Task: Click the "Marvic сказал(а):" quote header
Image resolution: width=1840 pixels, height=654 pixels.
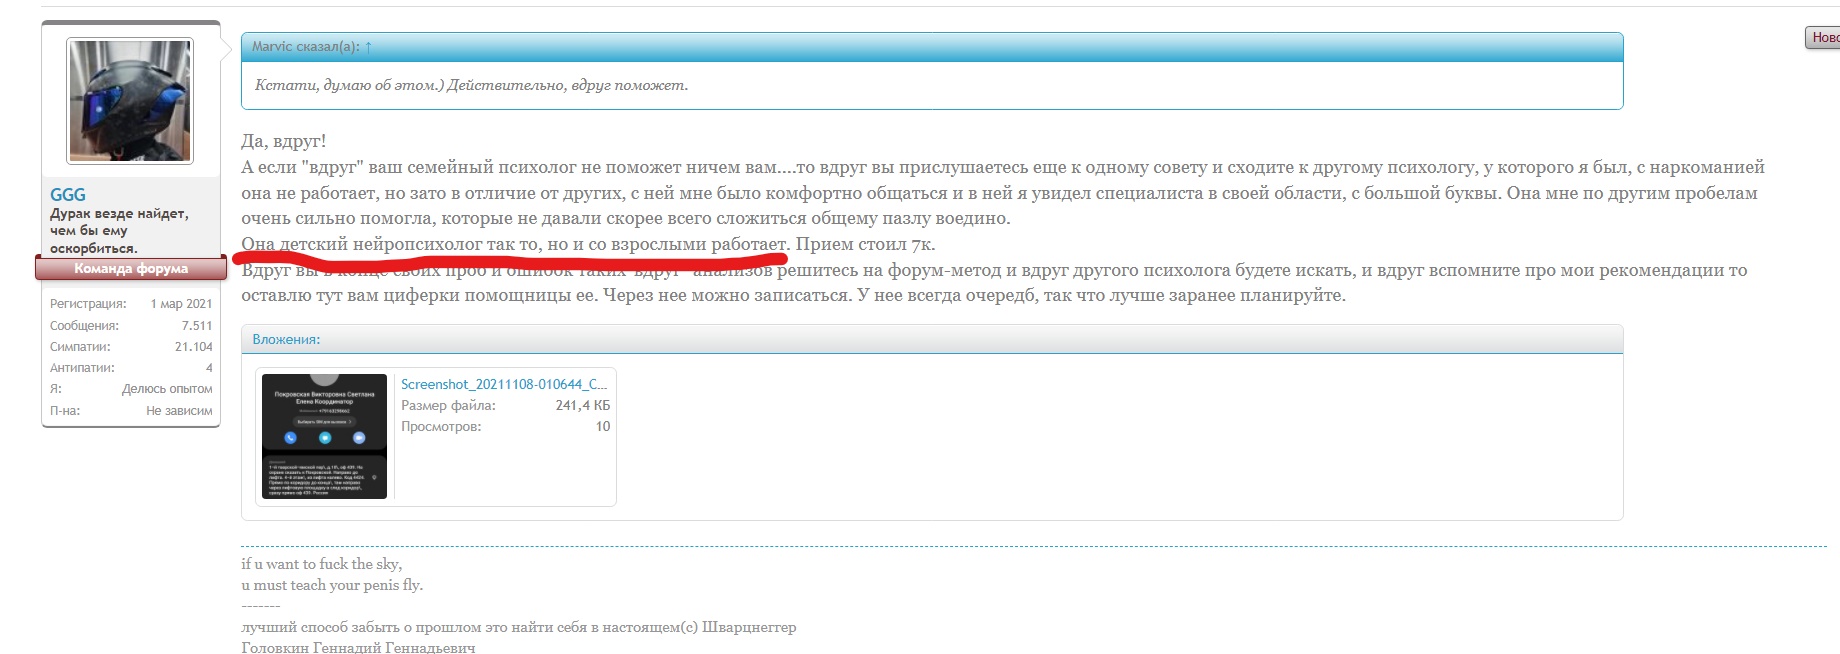Action: click(x=305, y=47)
